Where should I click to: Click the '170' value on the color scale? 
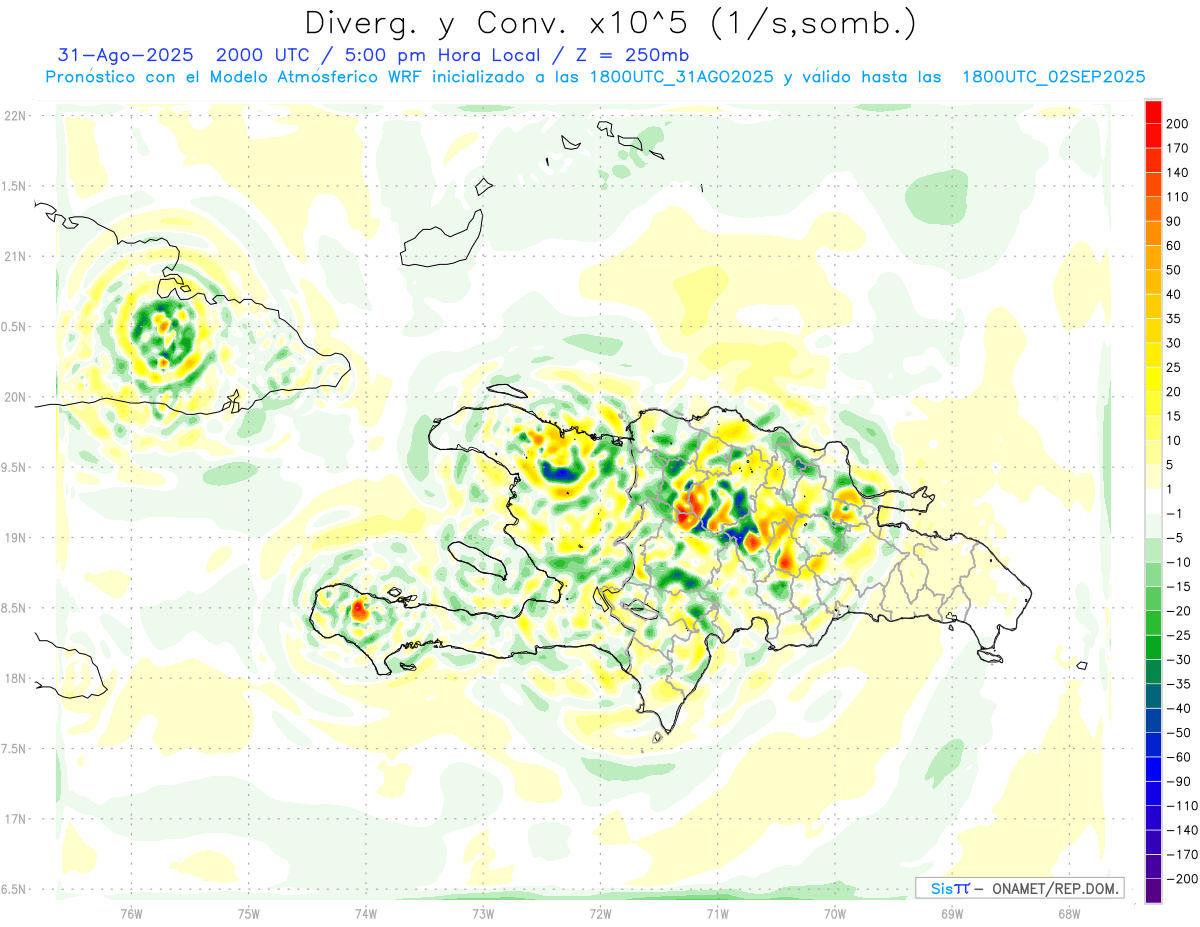tap(1178, 148)
